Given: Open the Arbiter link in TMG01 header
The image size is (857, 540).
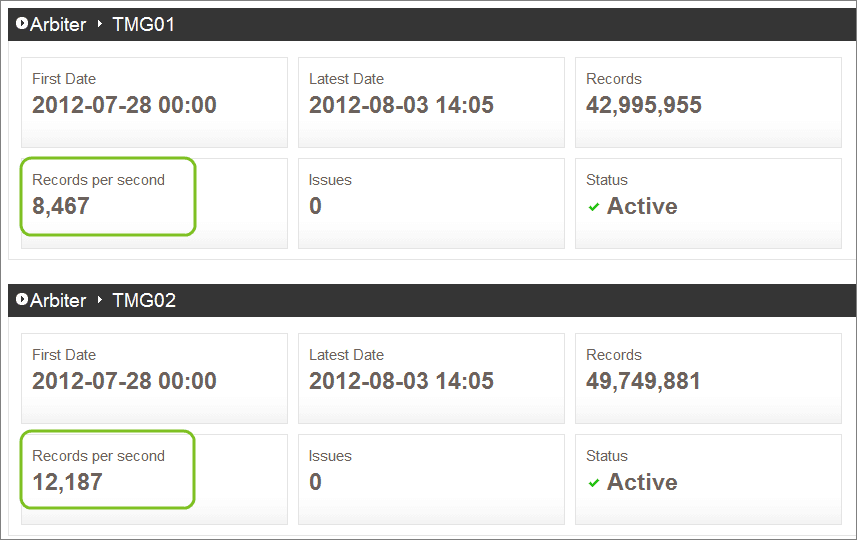Looking at the screenshot, I should tap(58, 25).
